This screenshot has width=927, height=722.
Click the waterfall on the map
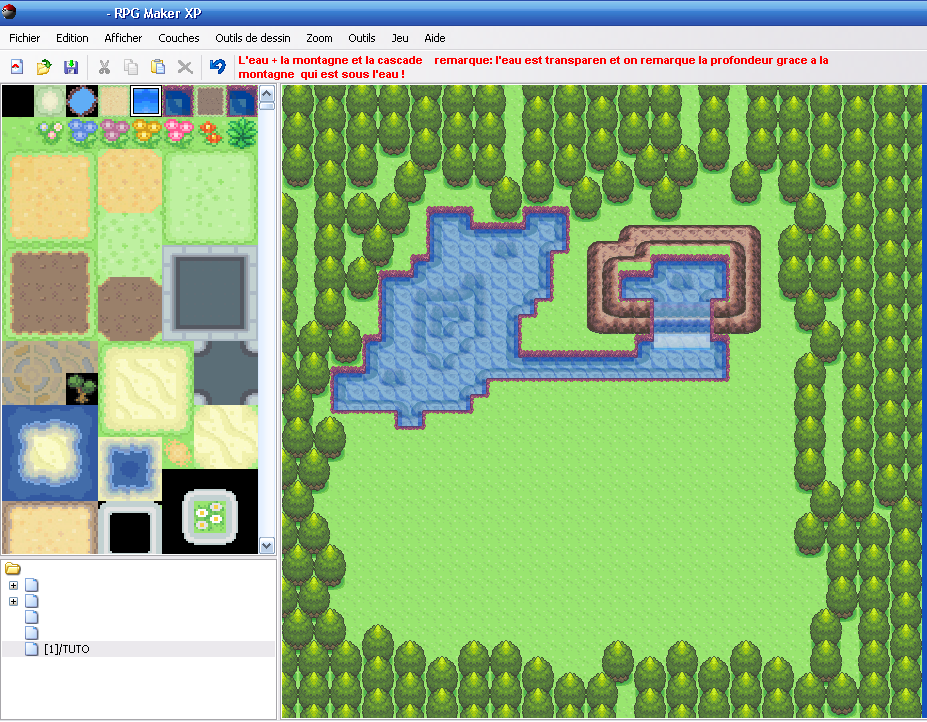(681, 325)
